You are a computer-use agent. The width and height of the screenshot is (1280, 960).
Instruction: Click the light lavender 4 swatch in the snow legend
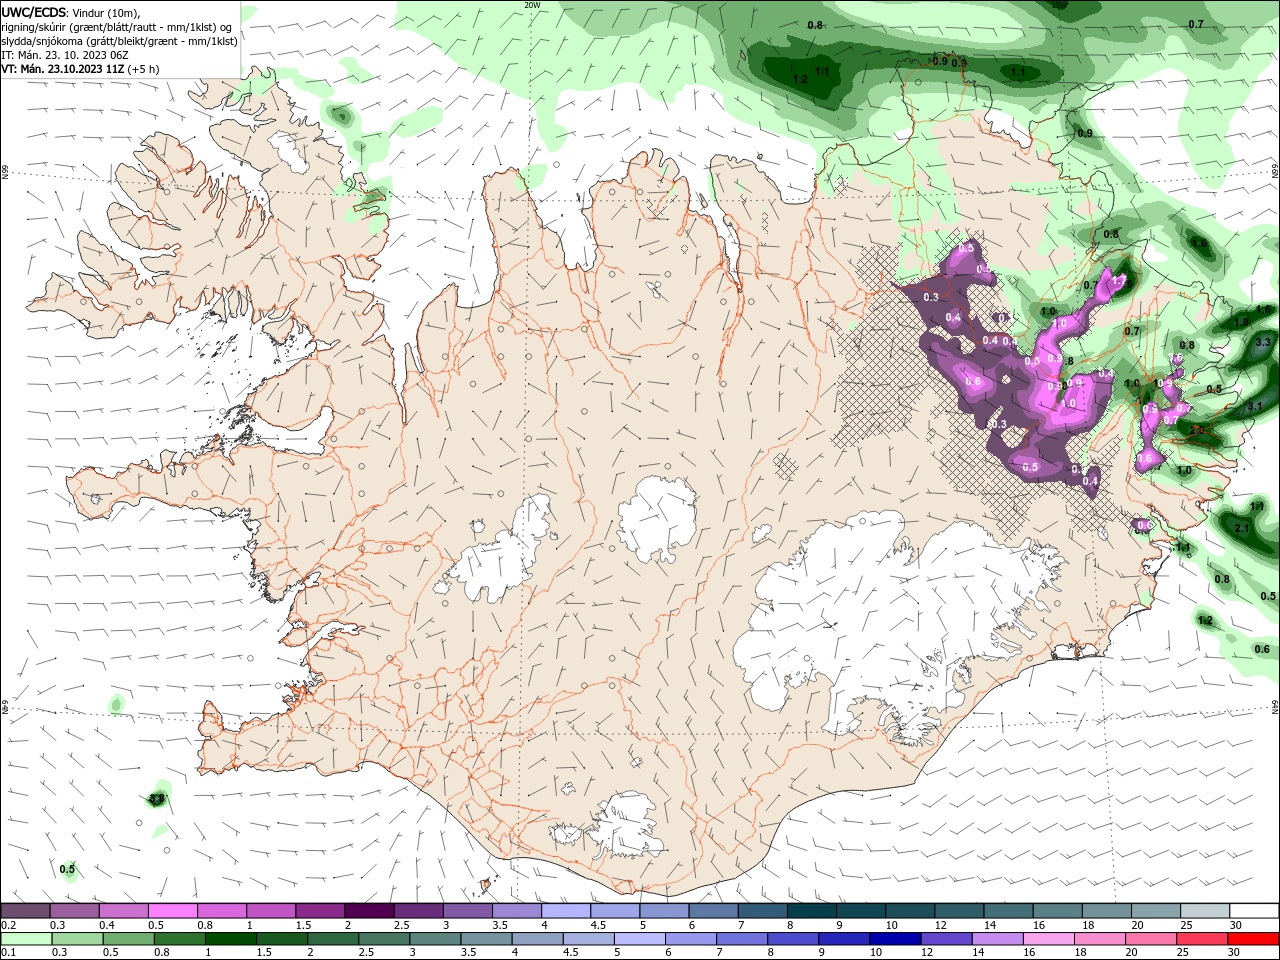[x=566, y=911]
